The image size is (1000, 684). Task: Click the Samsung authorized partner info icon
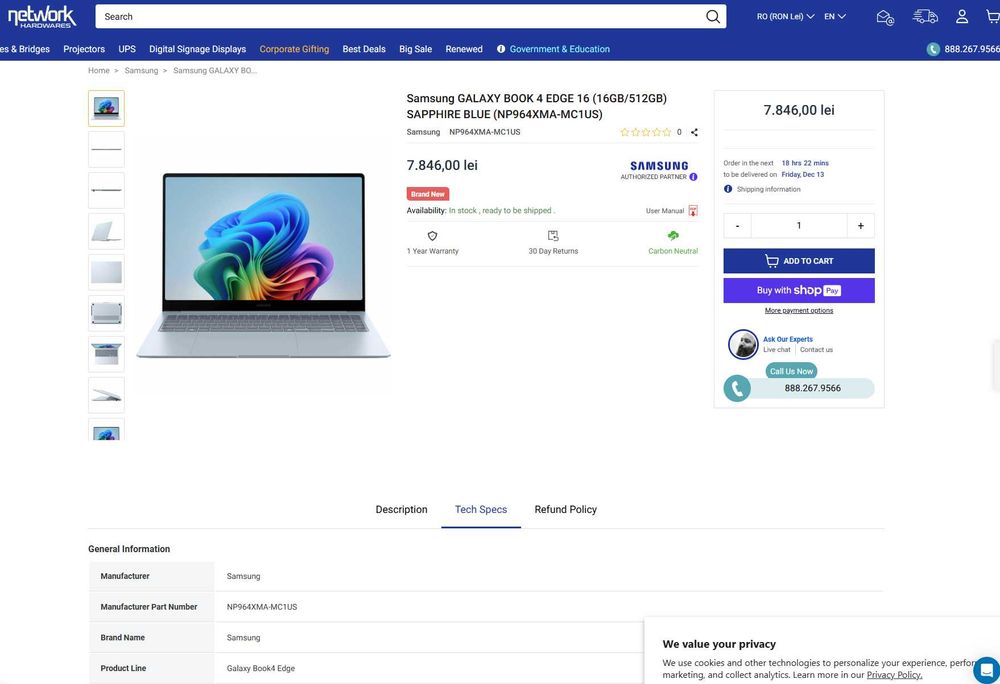click(x=693, y=177)
